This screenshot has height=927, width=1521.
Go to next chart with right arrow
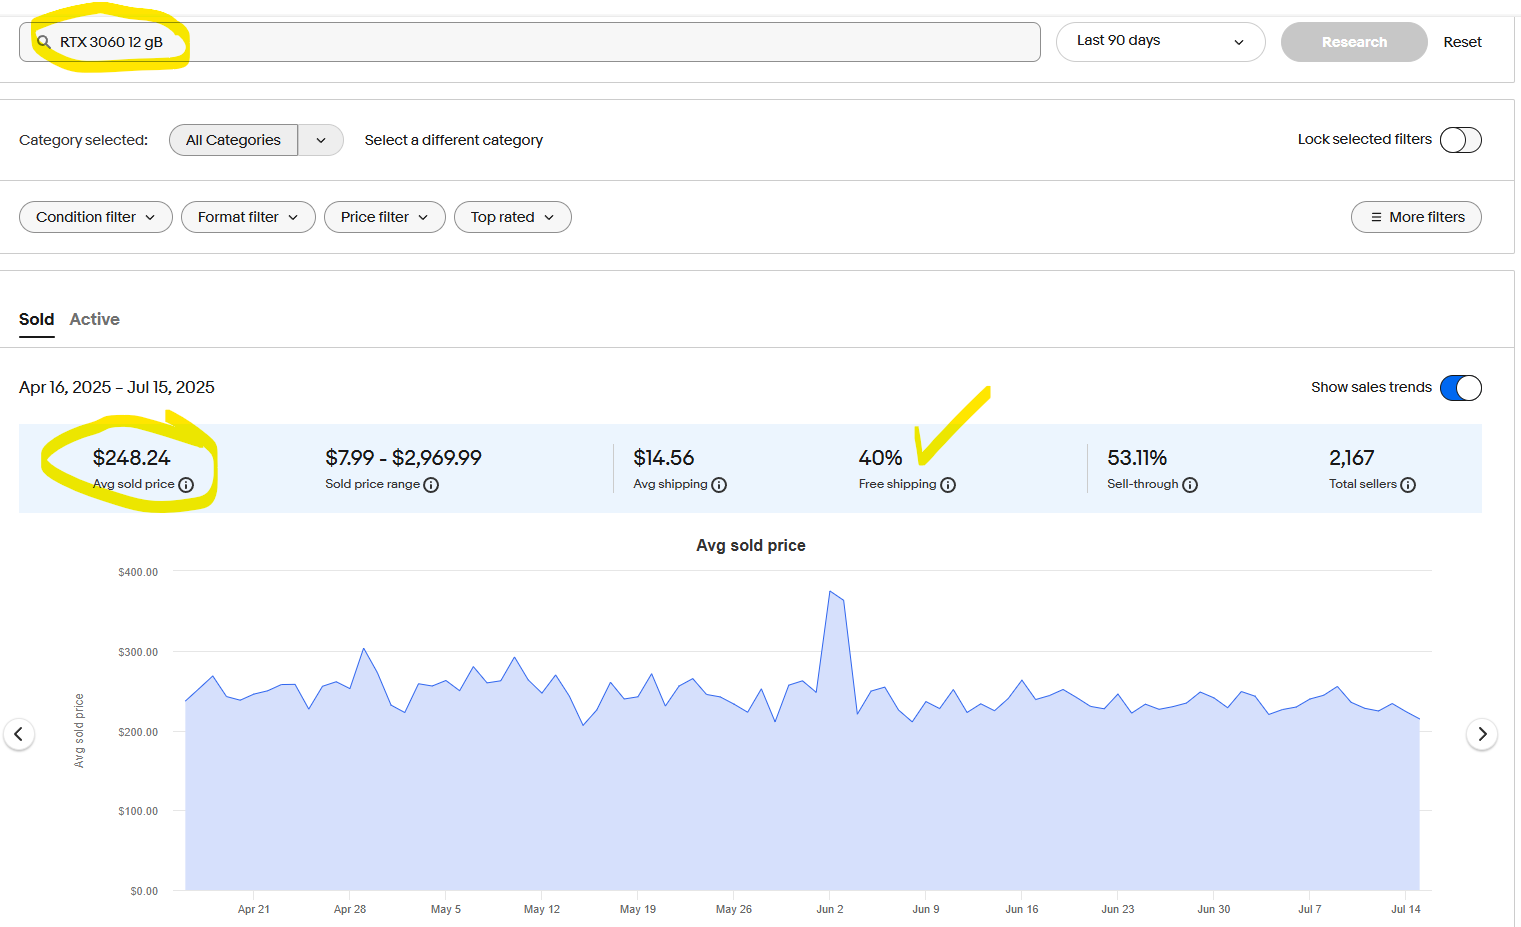(x=1482, y=734)
